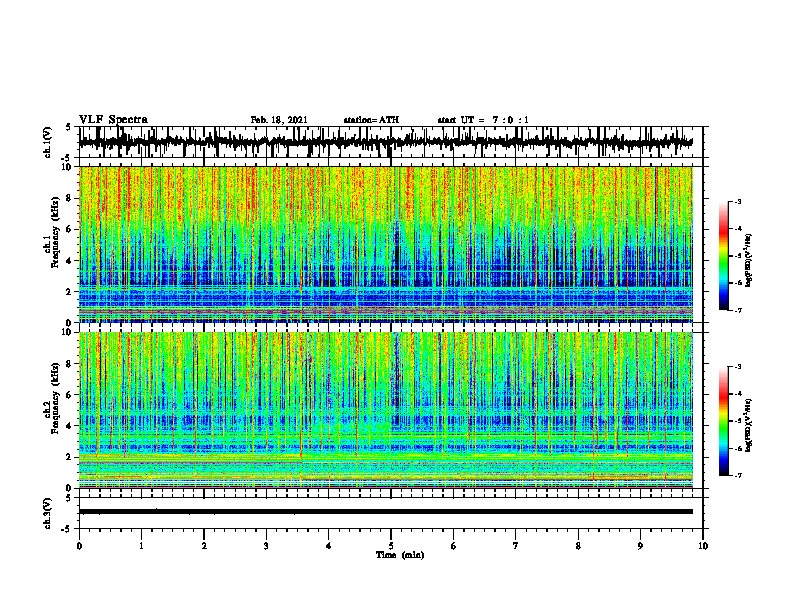The height and width of the screenshot is (612, 792).
Task: Select the "start UT = 7 : 0 : 1" text
Action: pyautogui.click(x=483, y=120)
